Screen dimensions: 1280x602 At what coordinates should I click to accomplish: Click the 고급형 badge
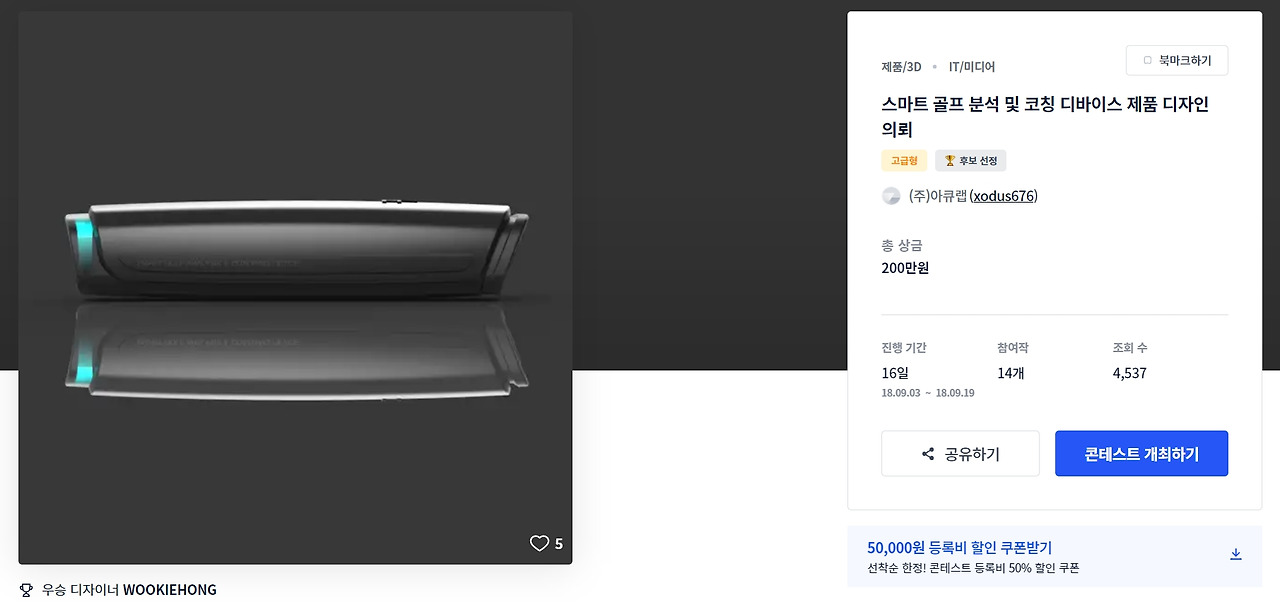pyautogui.click(x=904, y=160)
